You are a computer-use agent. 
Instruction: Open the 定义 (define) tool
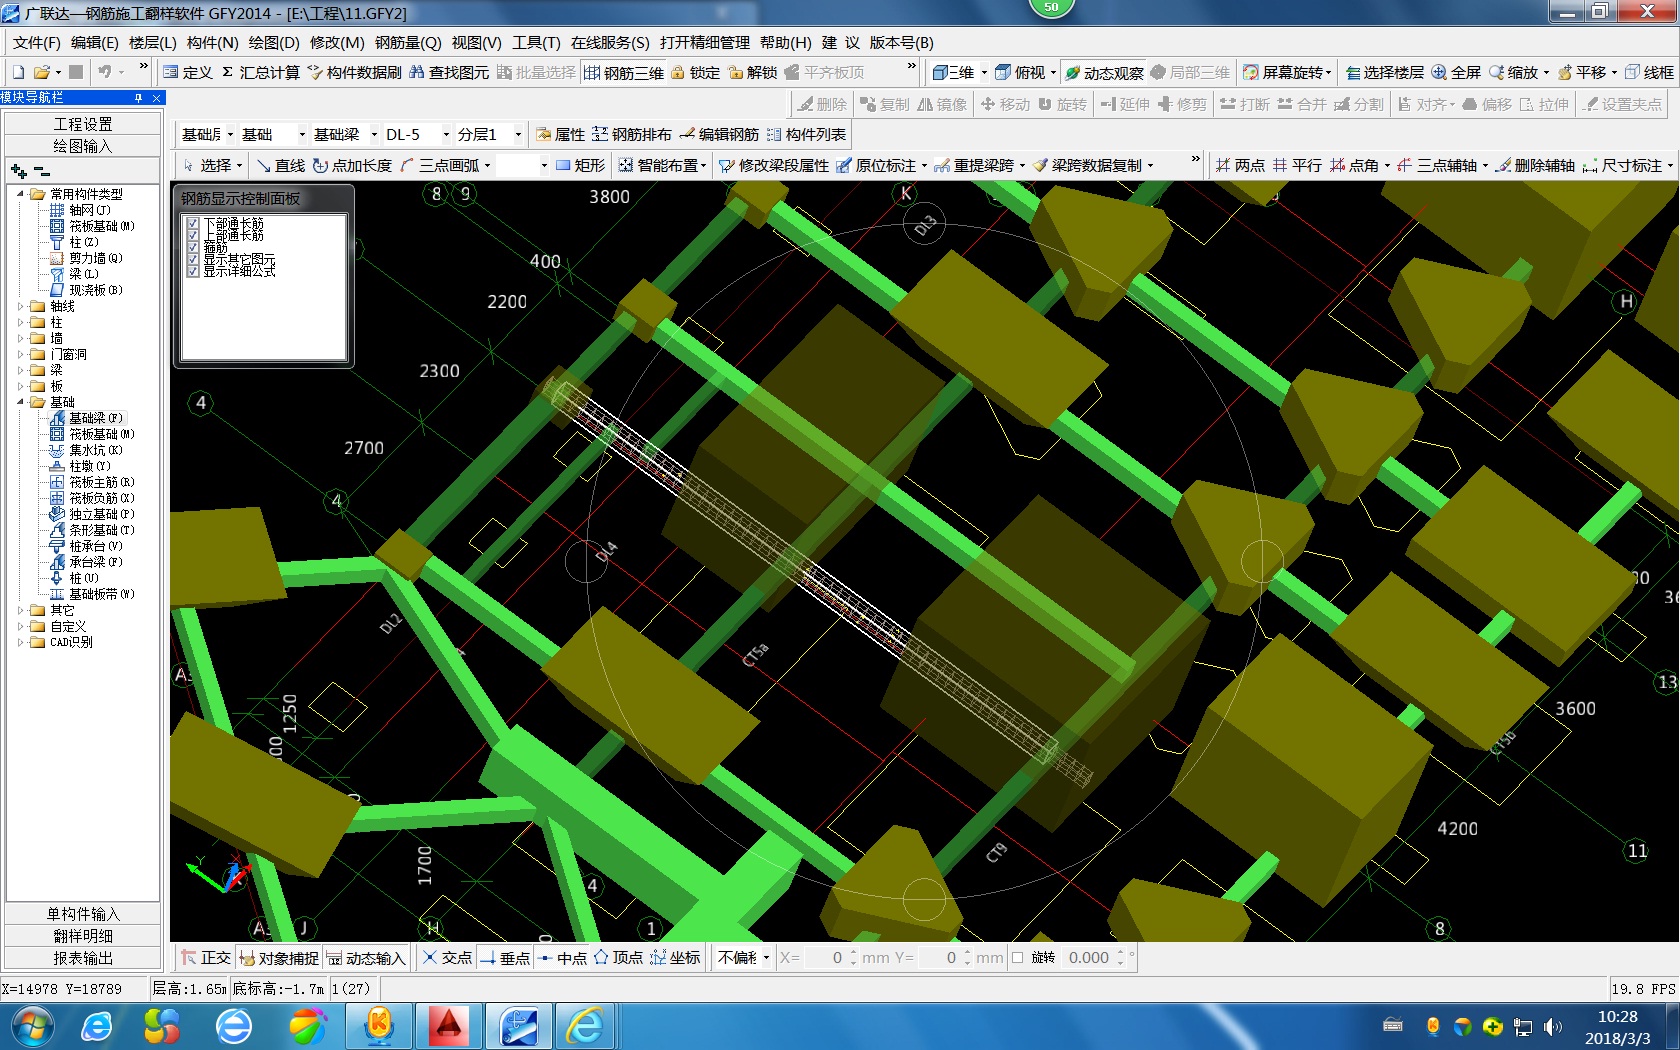188,72
